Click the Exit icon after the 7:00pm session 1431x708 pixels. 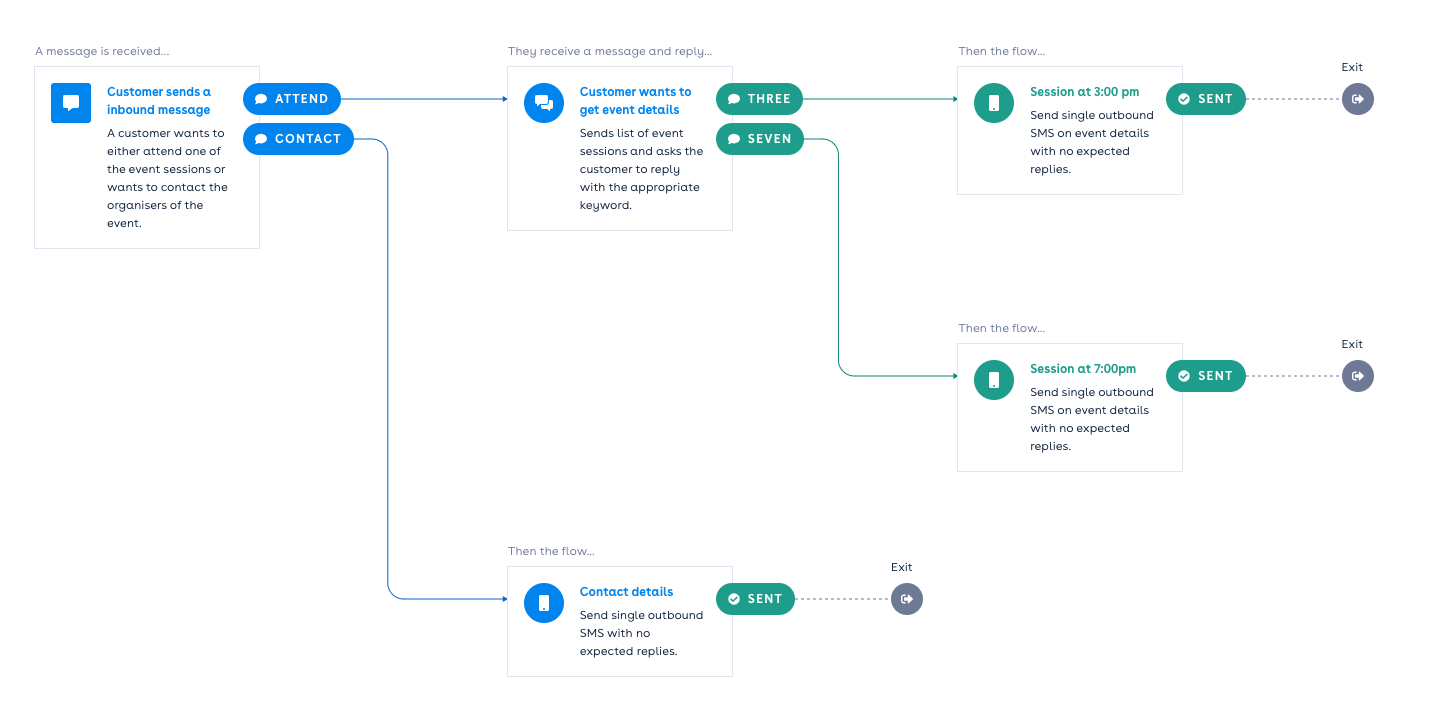point(1358,376)
